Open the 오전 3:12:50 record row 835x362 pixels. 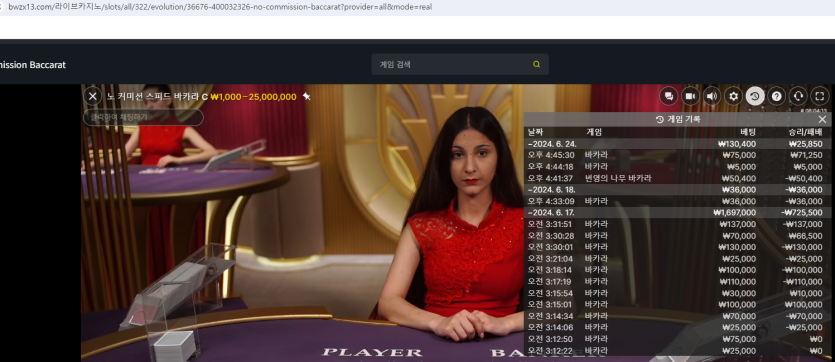click(677, 339)
